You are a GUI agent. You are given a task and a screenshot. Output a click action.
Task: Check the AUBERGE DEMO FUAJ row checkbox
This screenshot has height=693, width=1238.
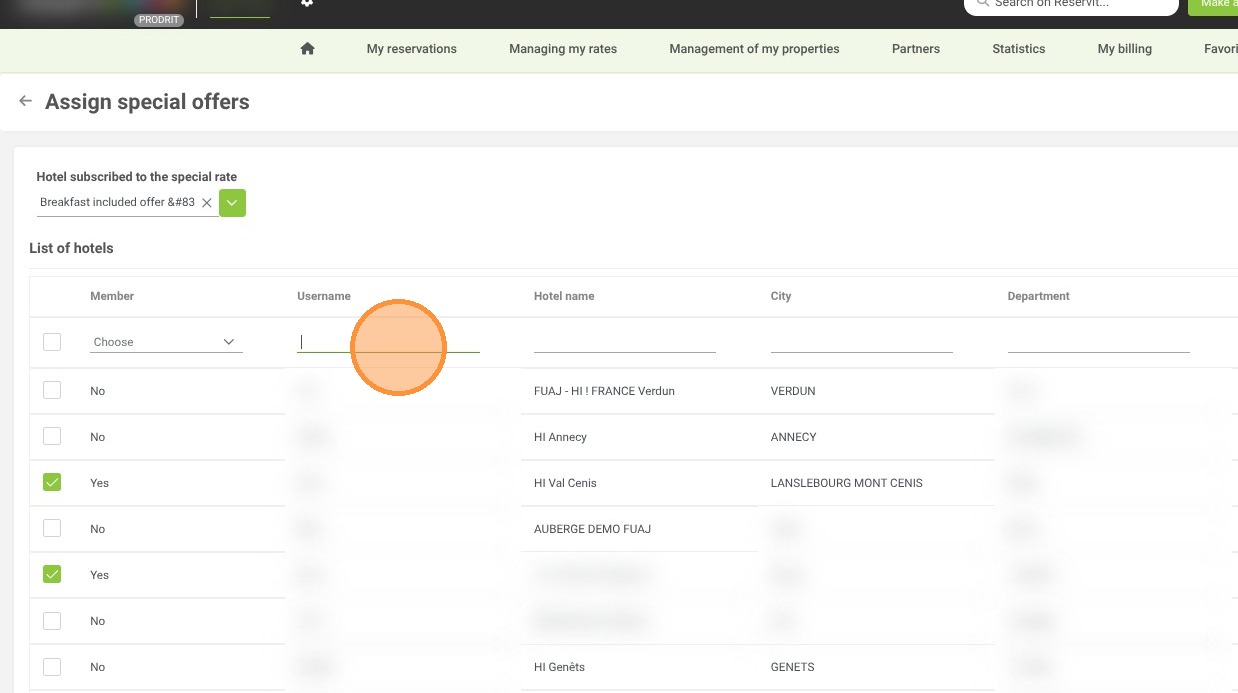52,528
